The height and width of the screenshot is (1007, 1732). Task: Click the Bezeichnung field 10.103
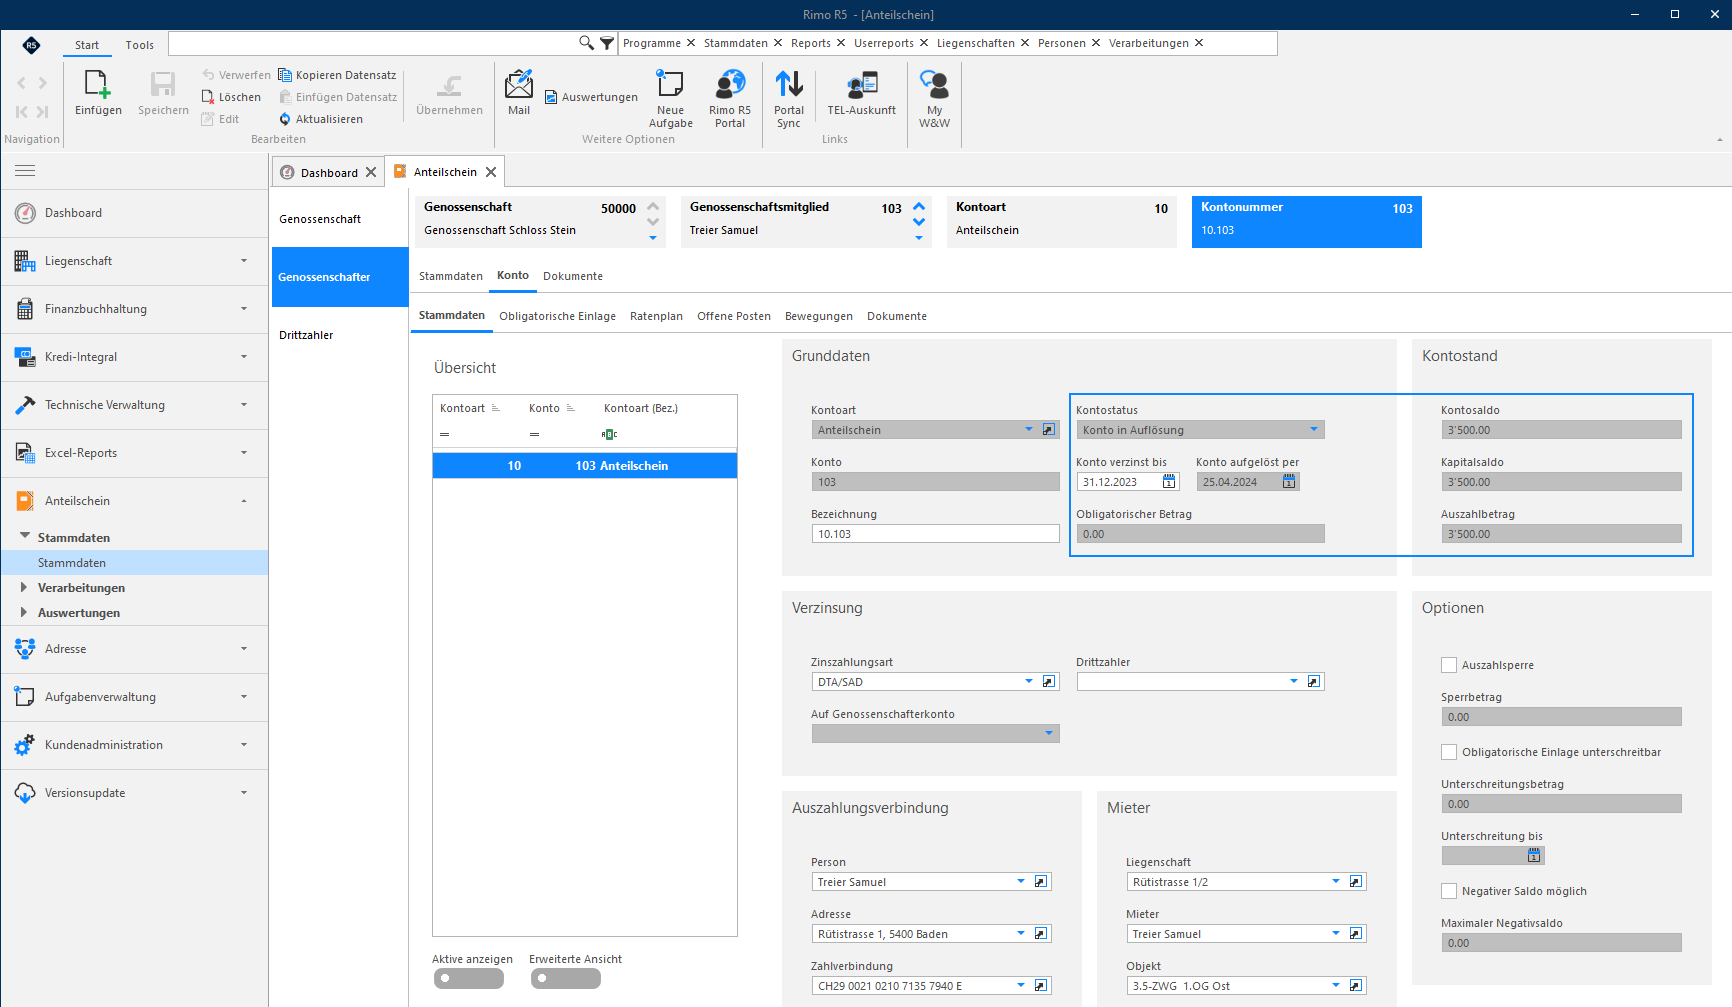coord(935,534)
